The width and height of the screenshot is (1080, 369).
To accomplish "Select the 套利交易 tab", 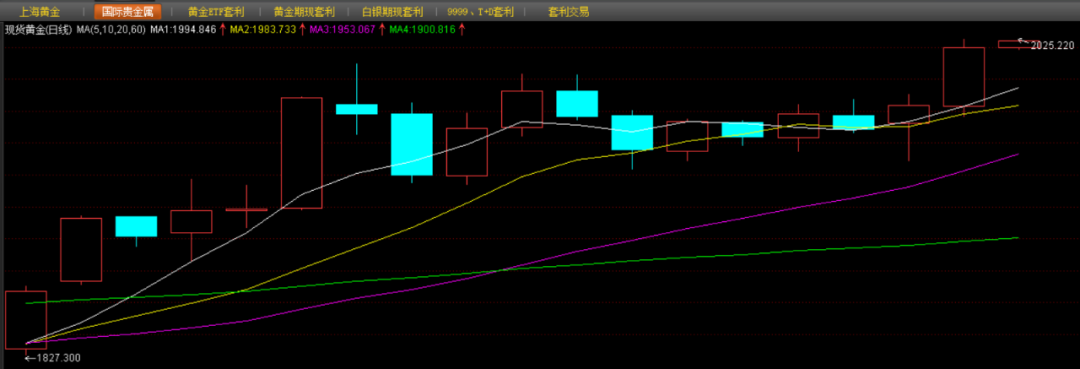I will tap(568, 12).
